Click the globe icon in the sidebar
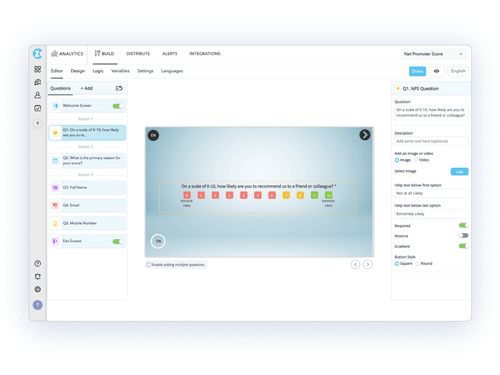500x375 pixels. (38, 289)
